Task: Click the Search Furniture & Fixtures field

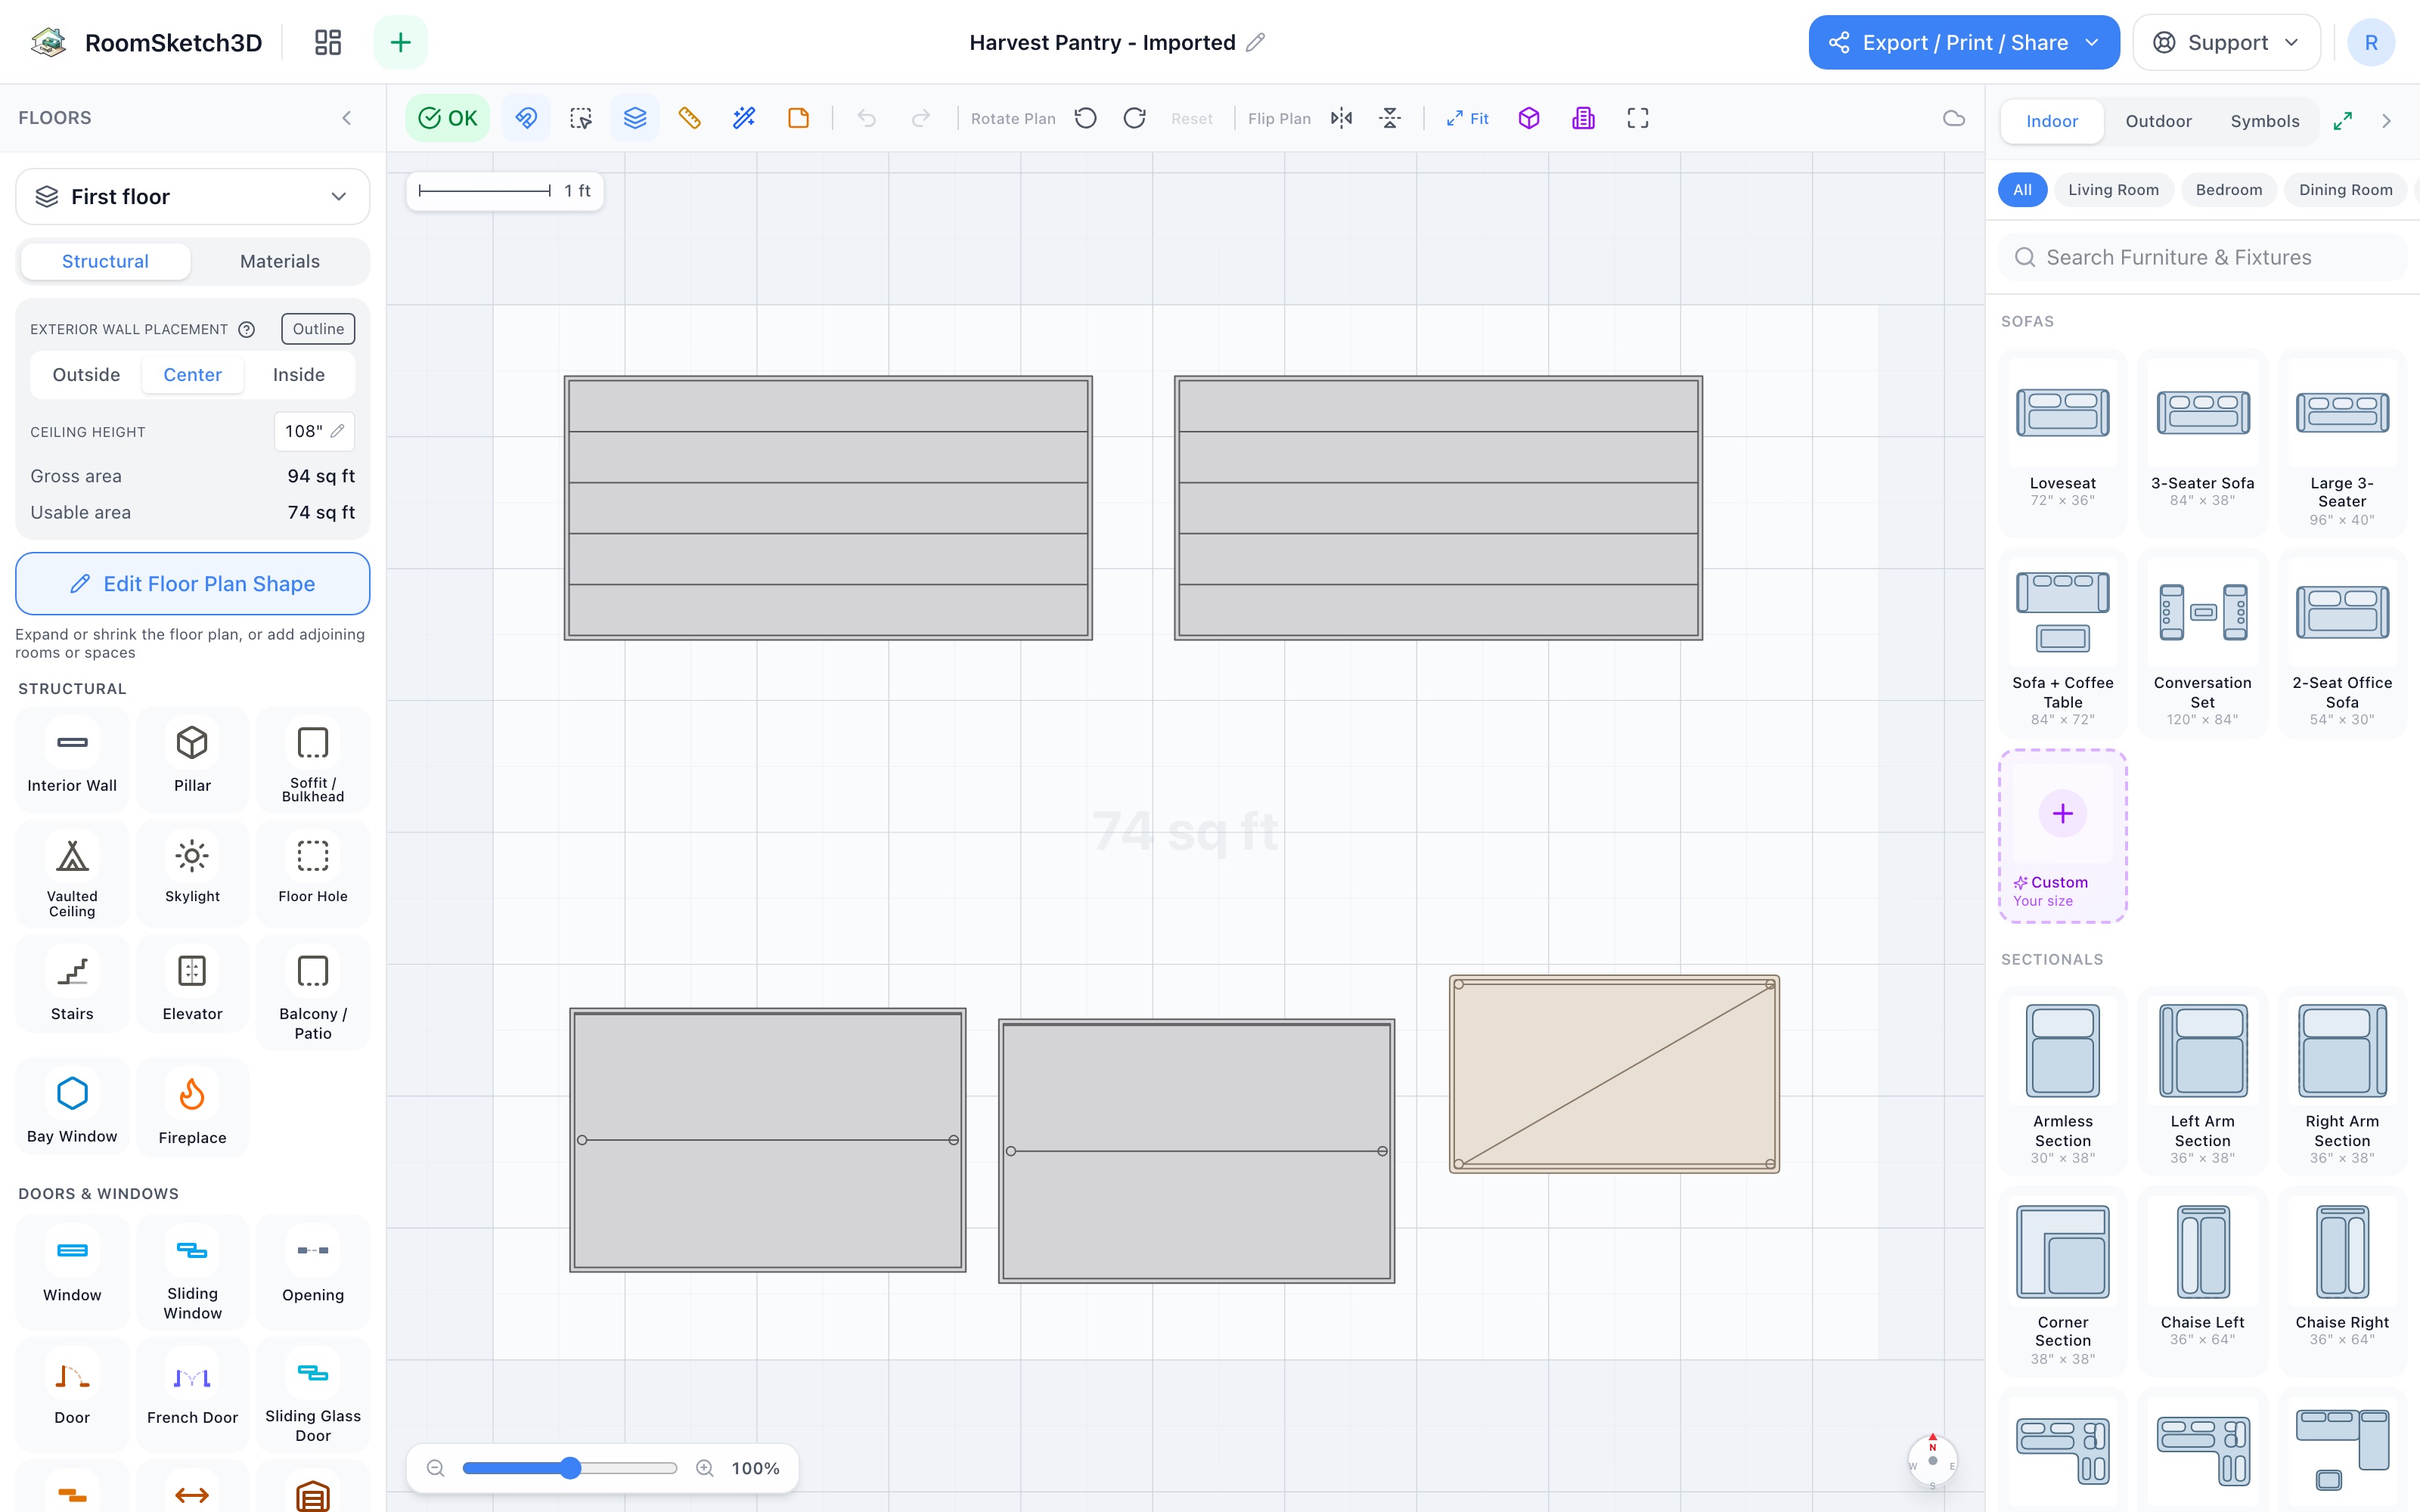Action: [x=2202, y=257]
